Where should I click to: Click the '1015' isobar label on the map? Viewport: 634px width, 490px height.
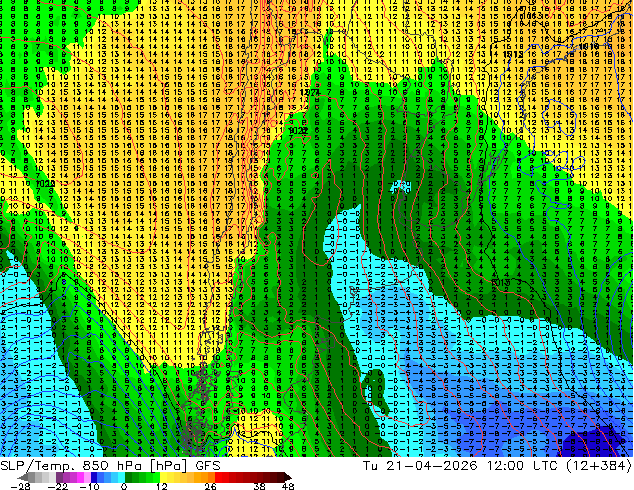[x=500, y=283]
